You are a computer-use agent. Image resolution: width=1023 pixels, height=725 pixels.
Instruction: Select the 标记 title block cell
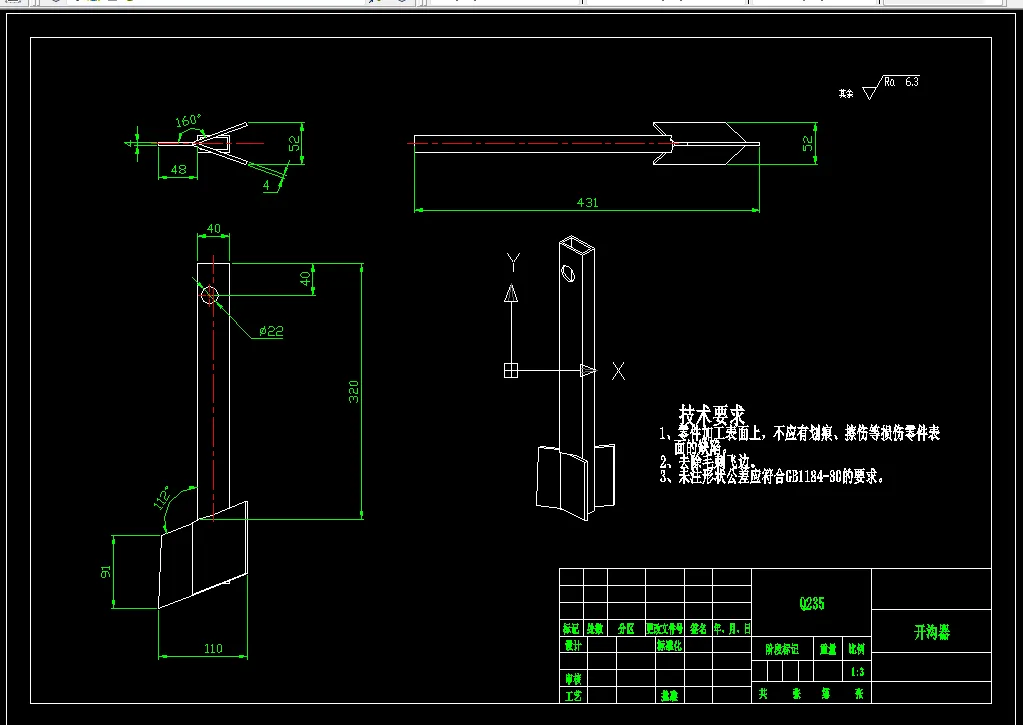[x=571, y=628]
